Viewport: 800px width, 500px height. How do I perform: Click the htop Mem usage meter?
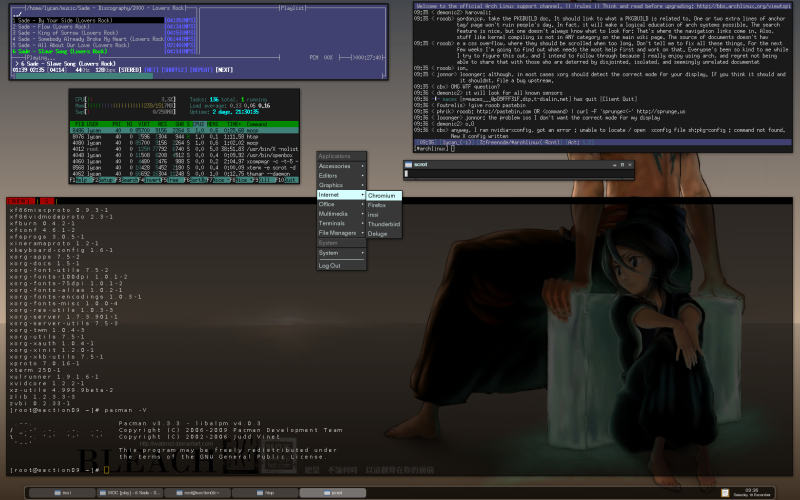coord(125,106)
